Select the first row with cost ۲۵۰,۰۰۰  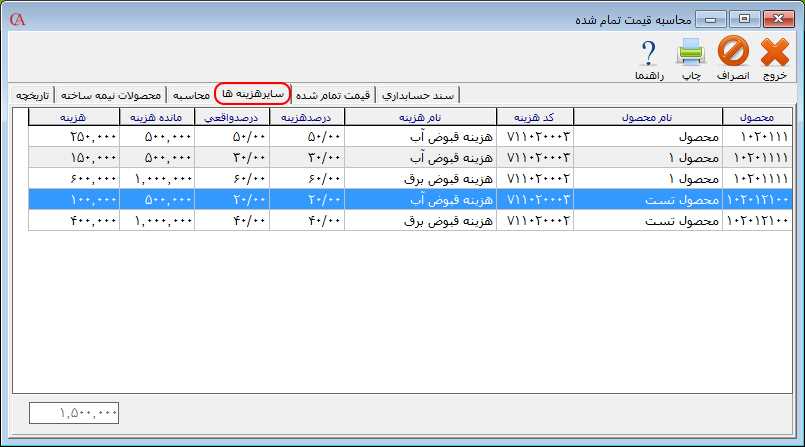(400, 137)
